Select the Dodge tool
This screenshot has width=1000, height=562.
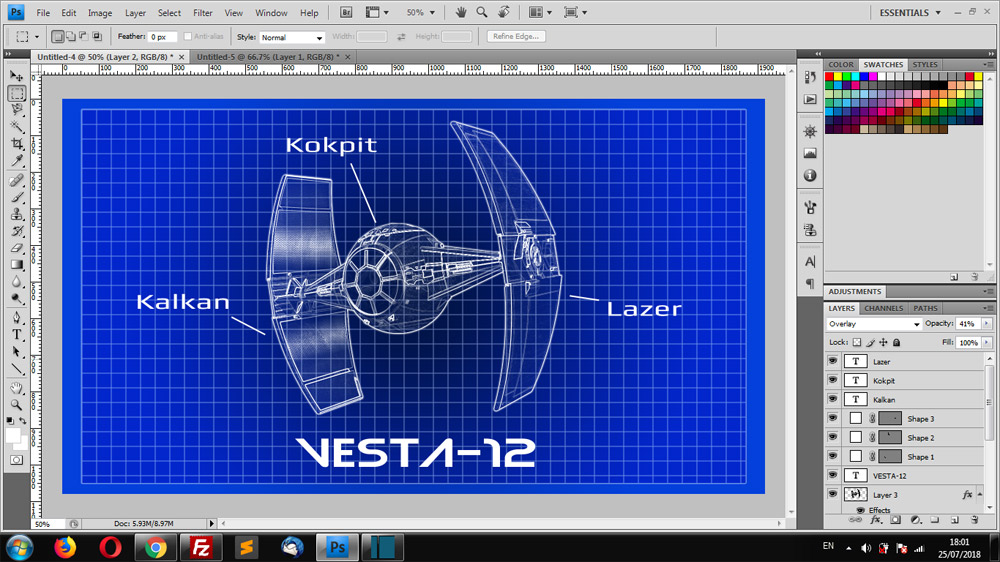[17, 299]
